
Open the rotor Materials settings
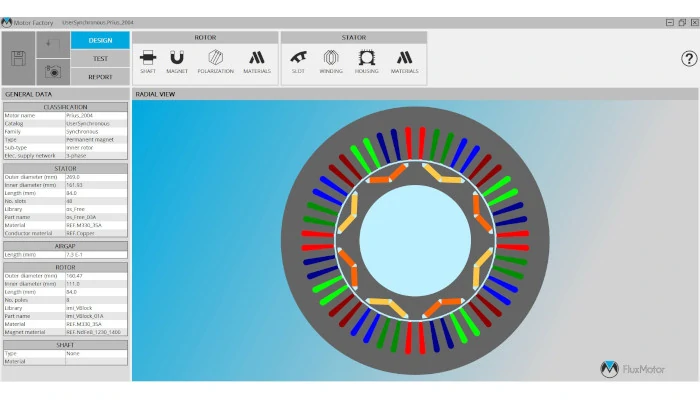pyautogui.click(x=257, y=62)
